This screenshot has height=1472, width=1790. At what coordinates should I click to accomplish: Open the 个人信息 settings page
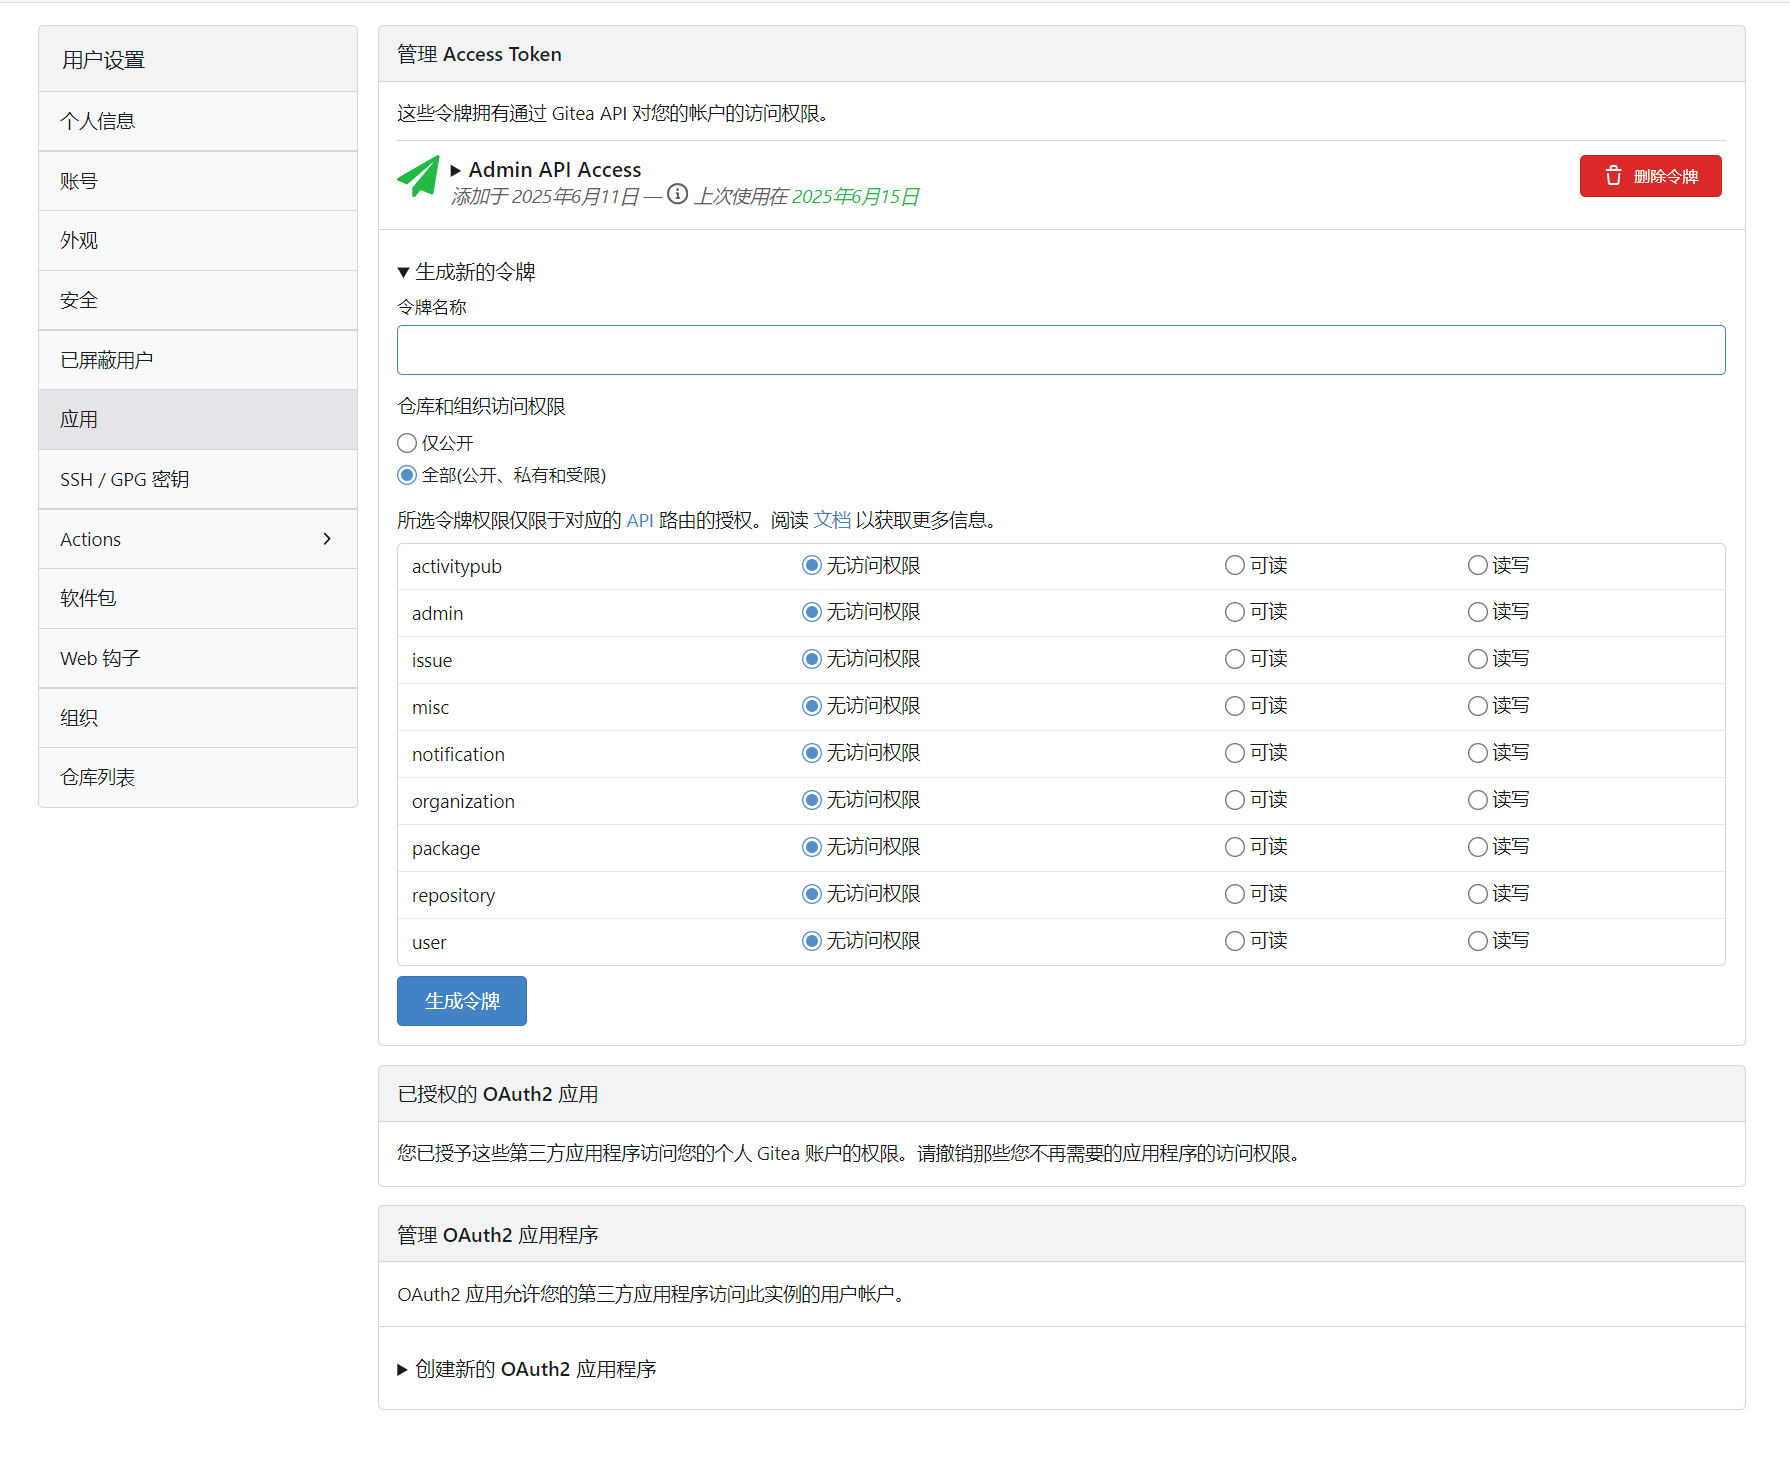tap(96, 120)
